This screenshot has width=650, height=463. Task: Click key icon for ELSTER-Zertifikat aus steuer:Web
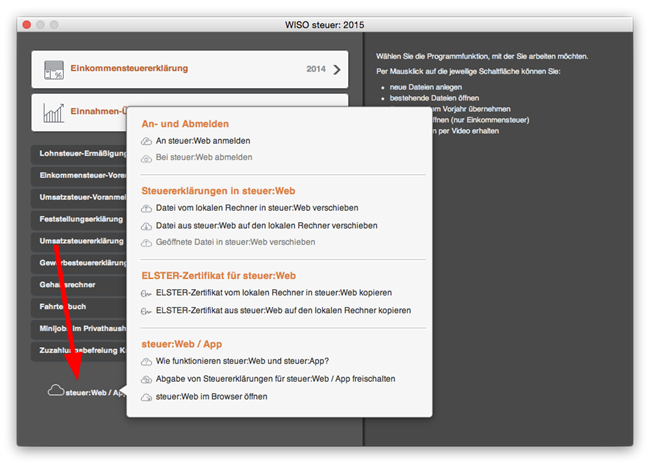pos(146,311)
